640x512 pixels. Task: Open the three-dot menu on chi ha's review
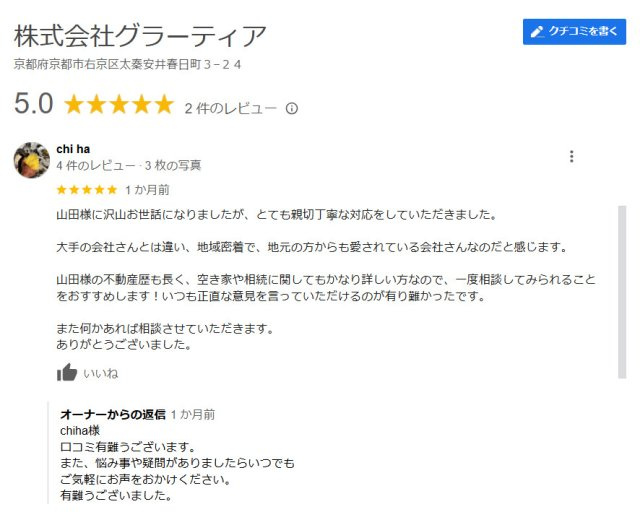(571, 157)
